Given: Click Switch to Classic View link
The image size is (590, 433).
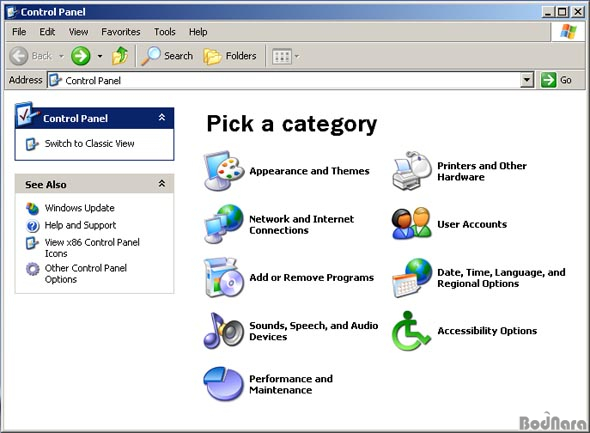Looking at the screenshot, I should click(x=90, y=144).
